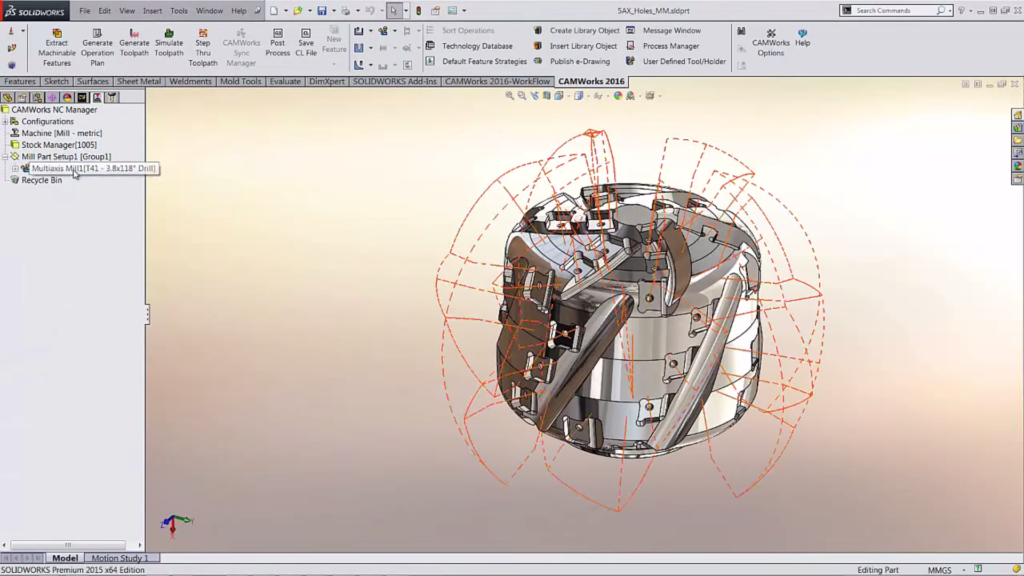Screen dimensions: 1024x576
Task: Open the File menu
Action: [x=85, y=10]
